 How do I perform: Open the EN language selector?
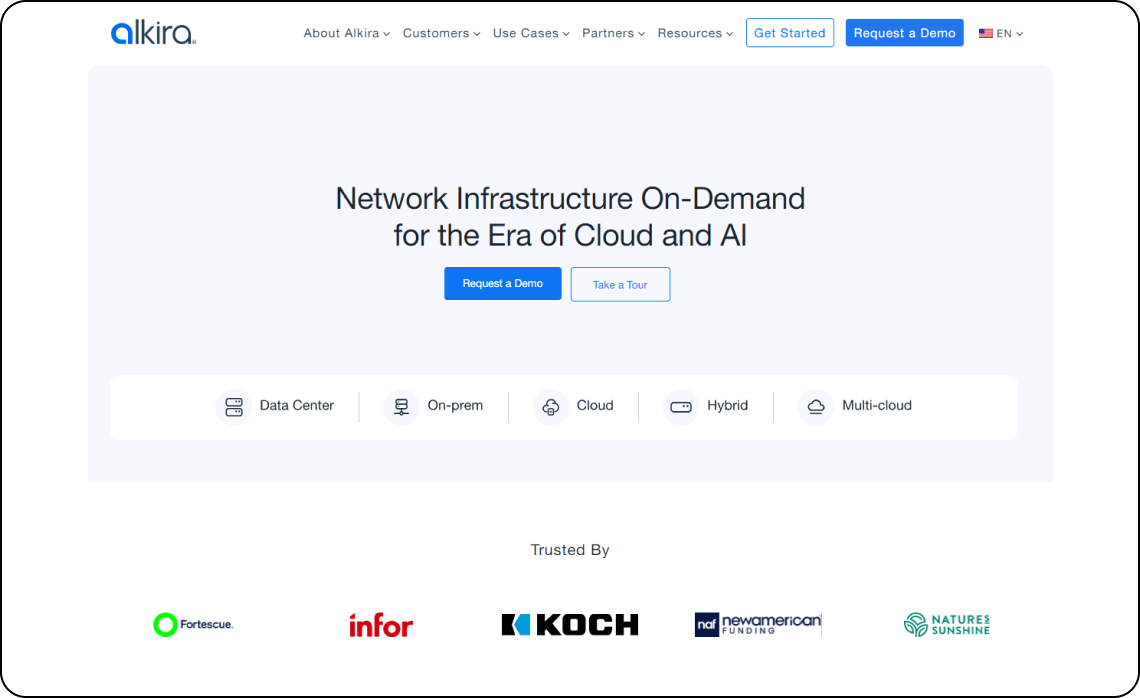tap(1001, 33)
